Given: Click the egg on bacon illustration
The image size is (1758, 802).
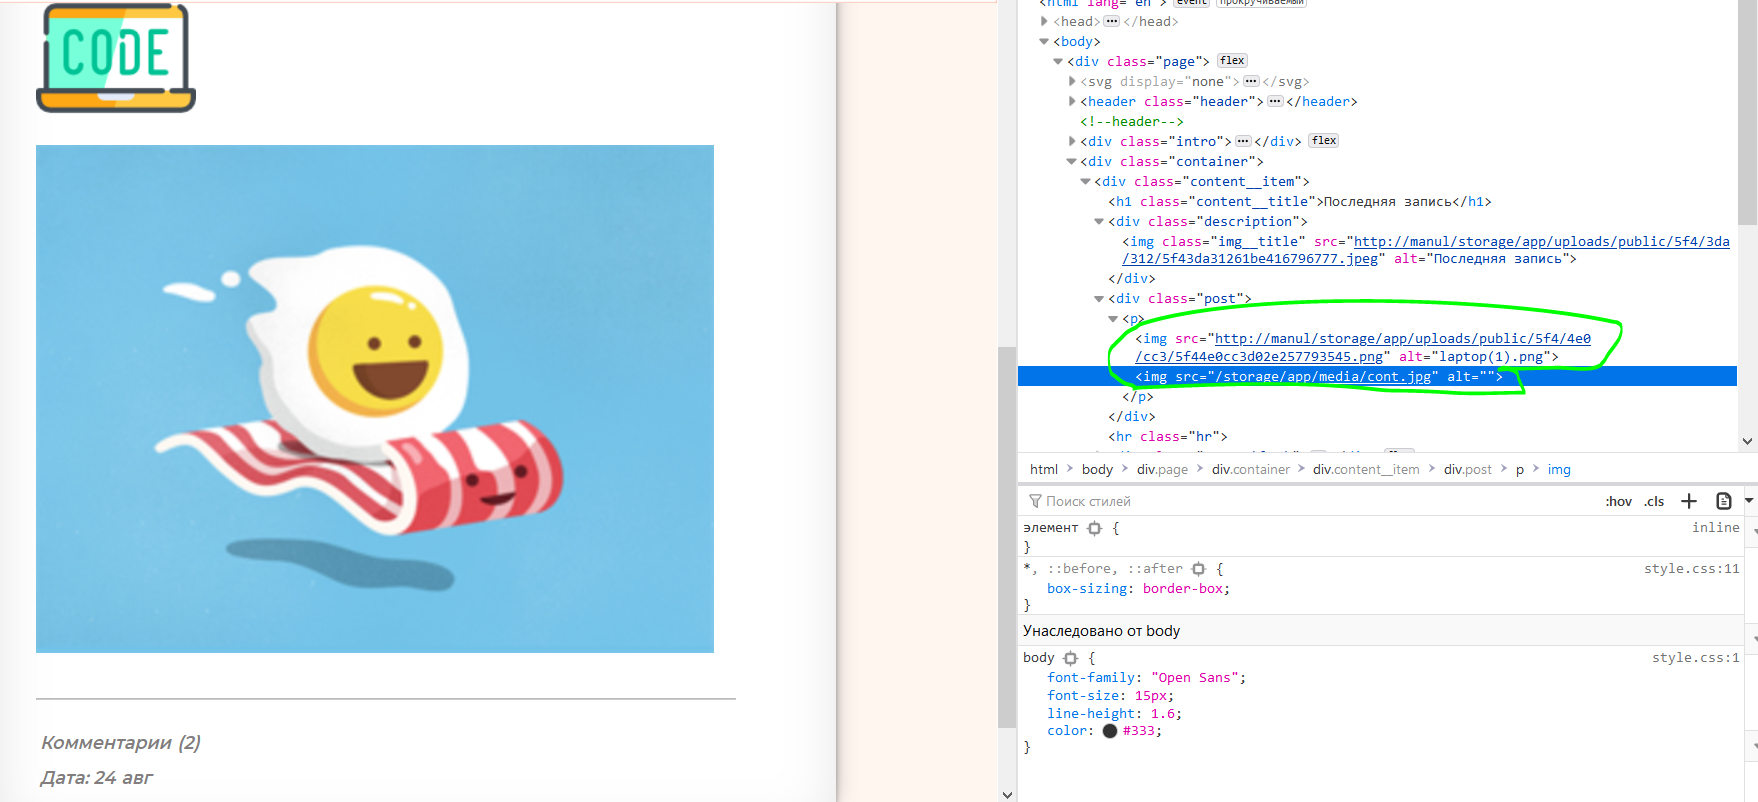Looking at the screenshot, I should coord(375,399).
